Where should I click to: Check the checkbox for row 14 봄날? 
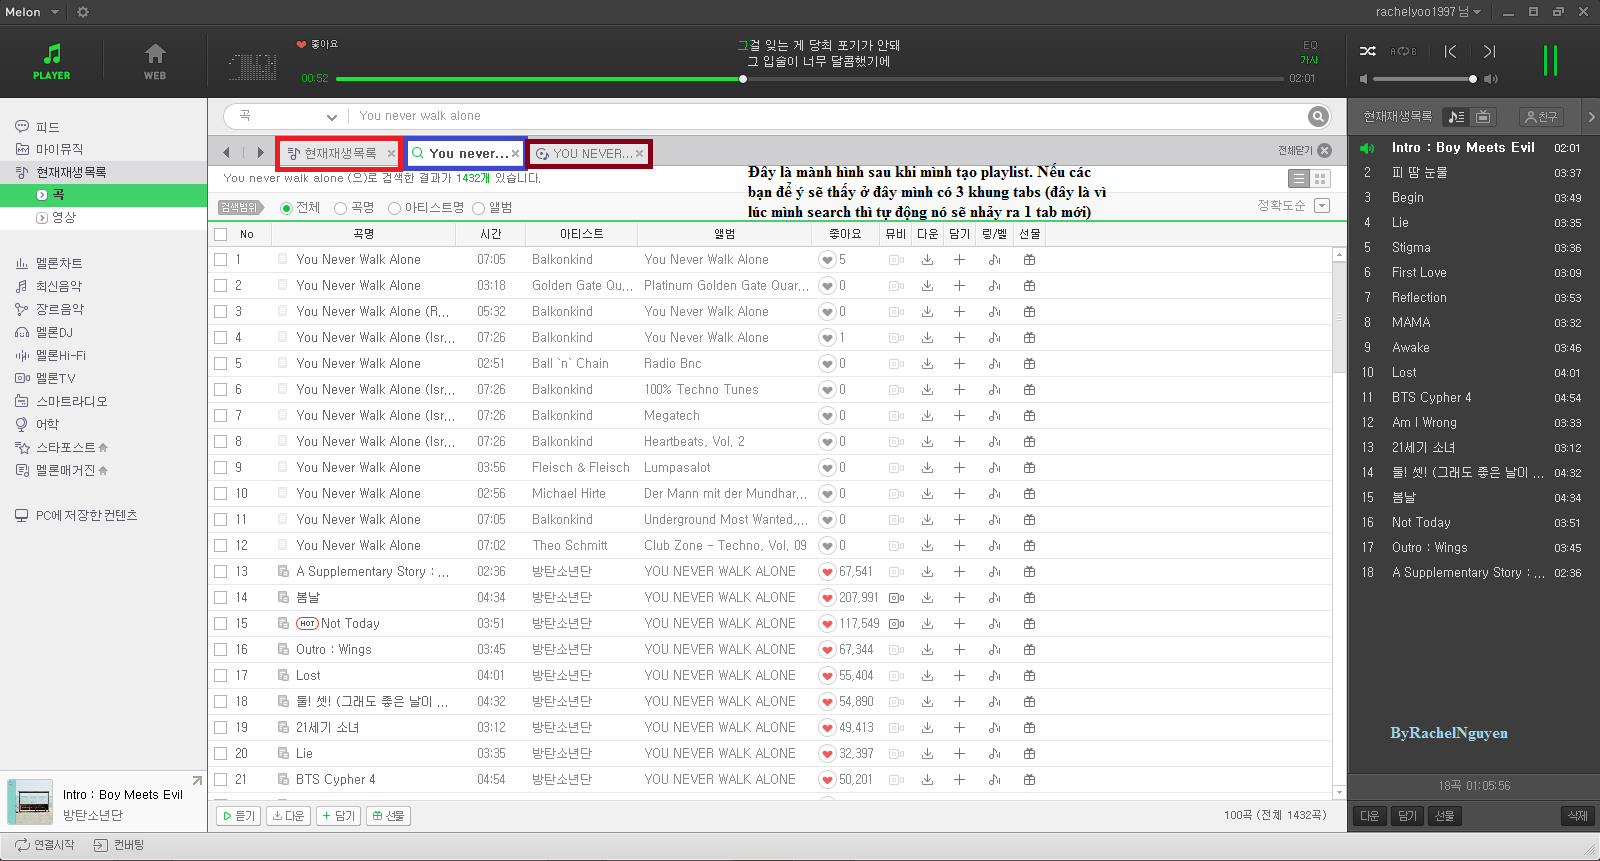(x=220, y=597)
